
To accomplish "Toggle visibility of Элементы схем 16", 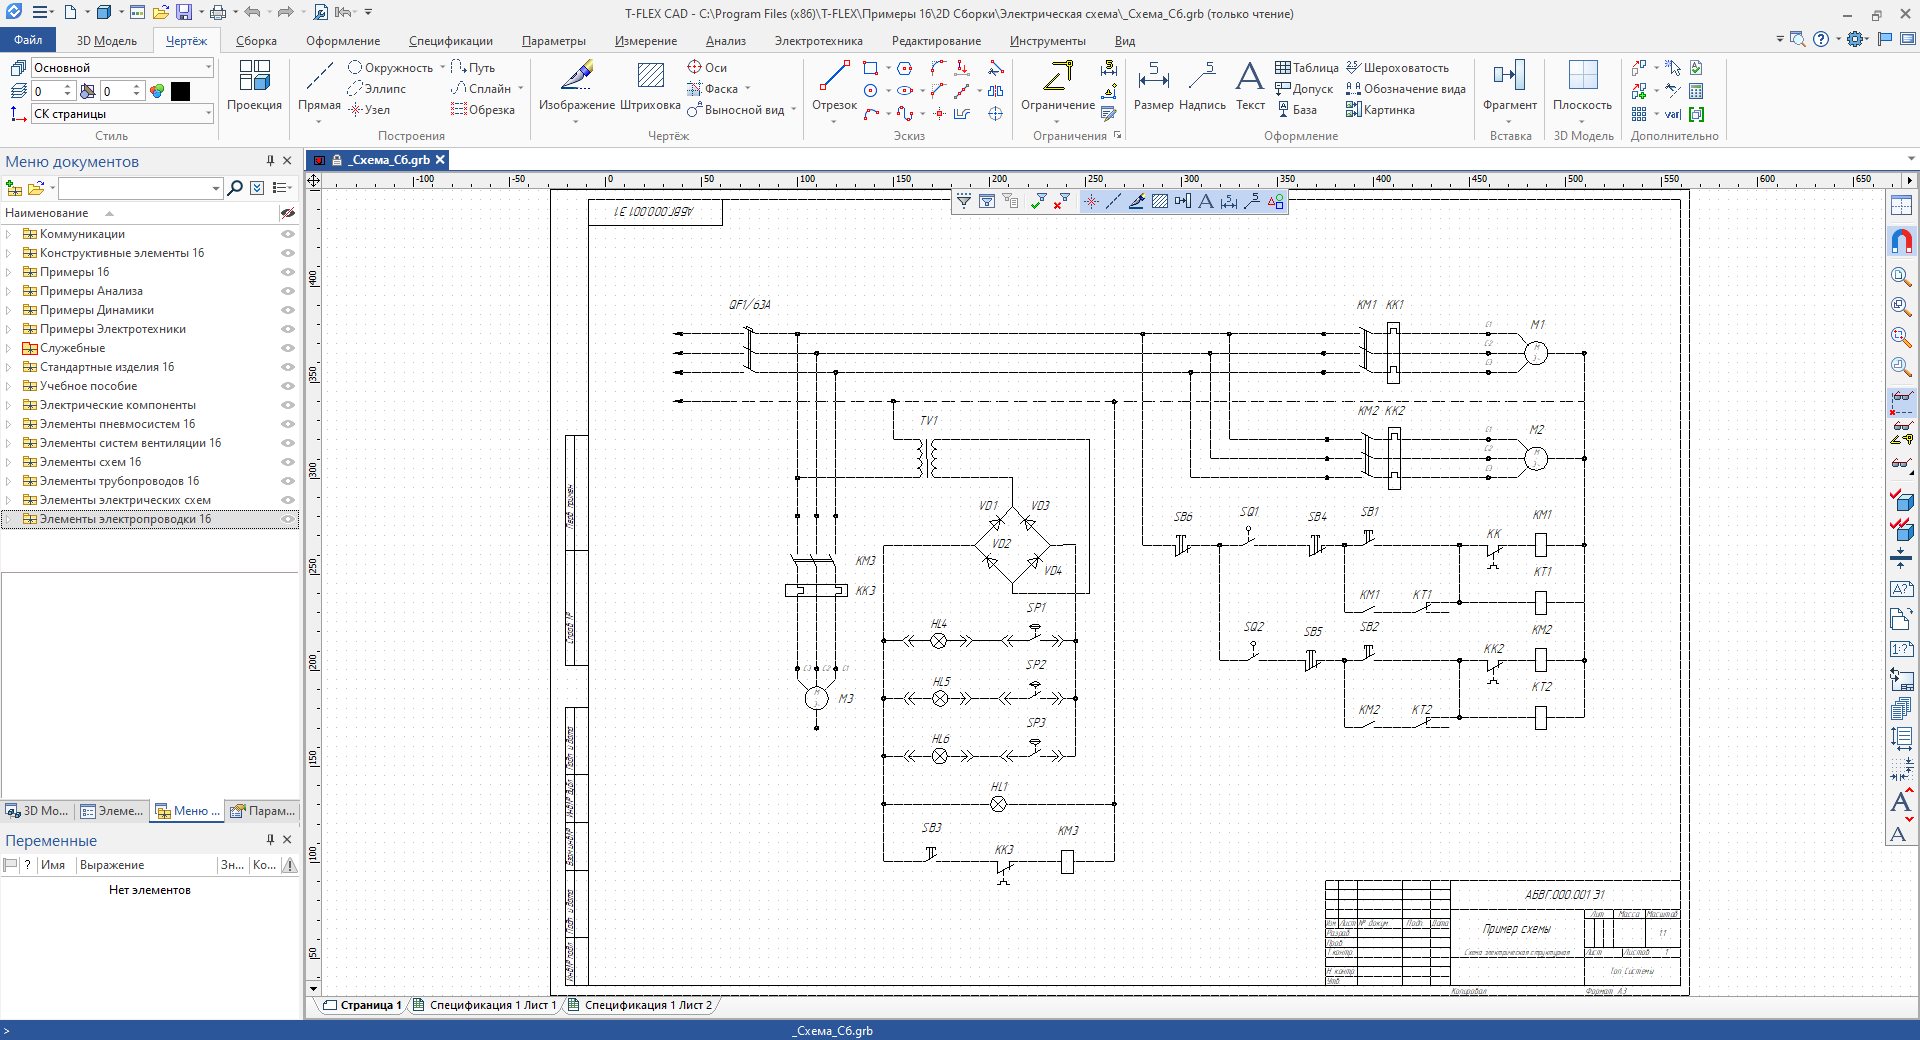I will [x=288, y=462].
